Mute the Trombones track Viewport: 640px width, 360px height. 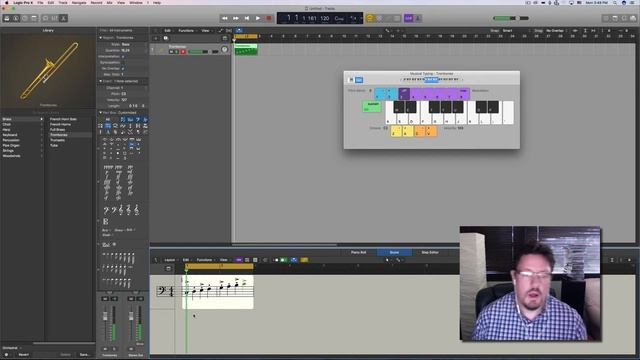tap(171, 52)
